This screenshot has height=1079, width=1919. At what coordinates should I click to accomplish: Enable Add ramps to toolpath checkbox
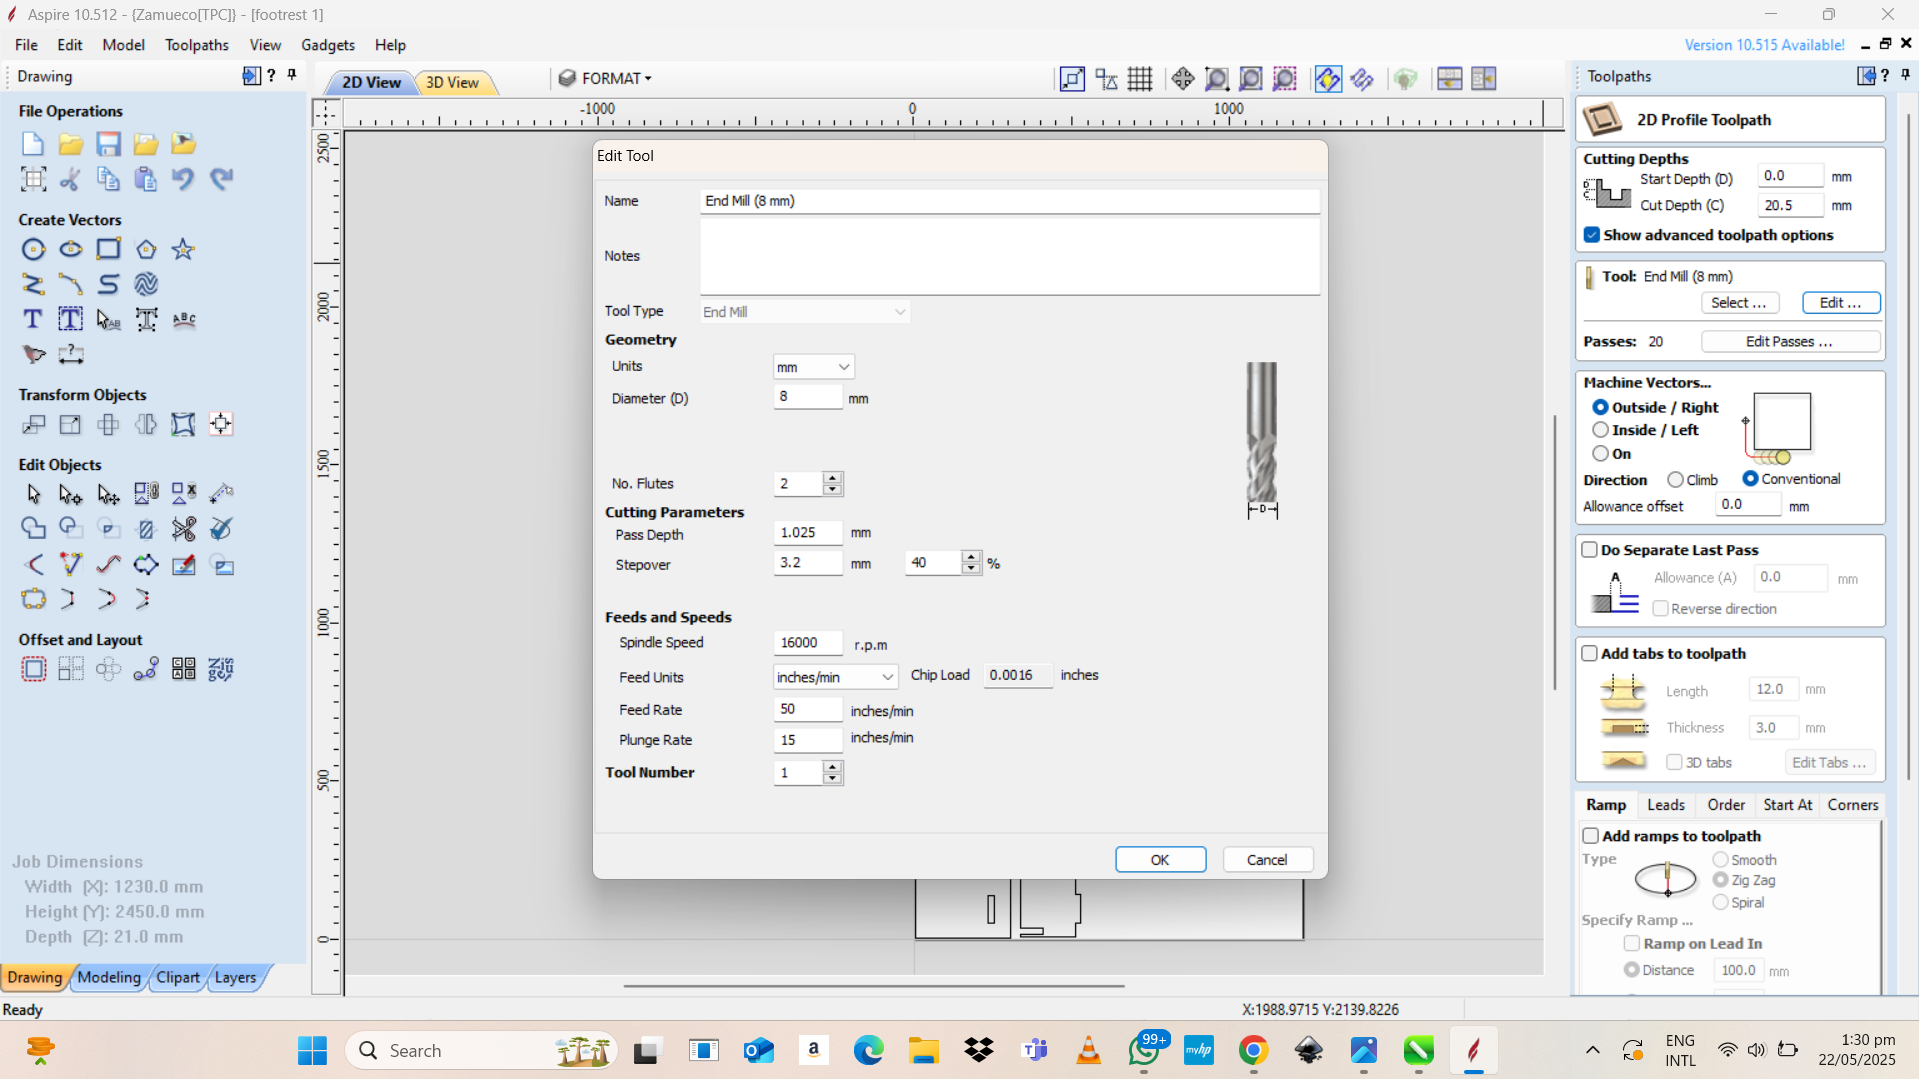(1590, 836)
